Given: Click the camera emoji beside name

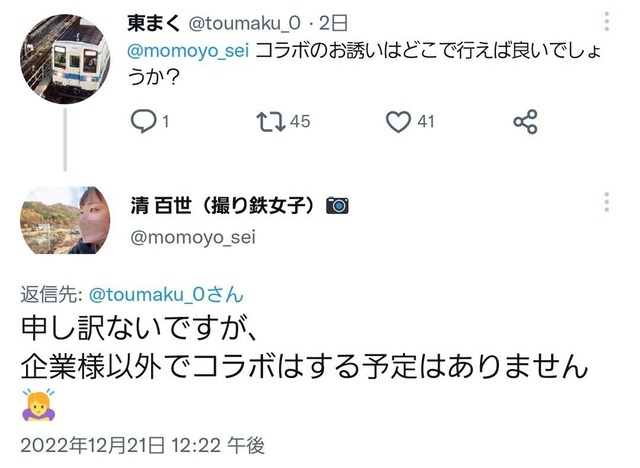Looking at the screenshot, I should (x=338, y=205).
